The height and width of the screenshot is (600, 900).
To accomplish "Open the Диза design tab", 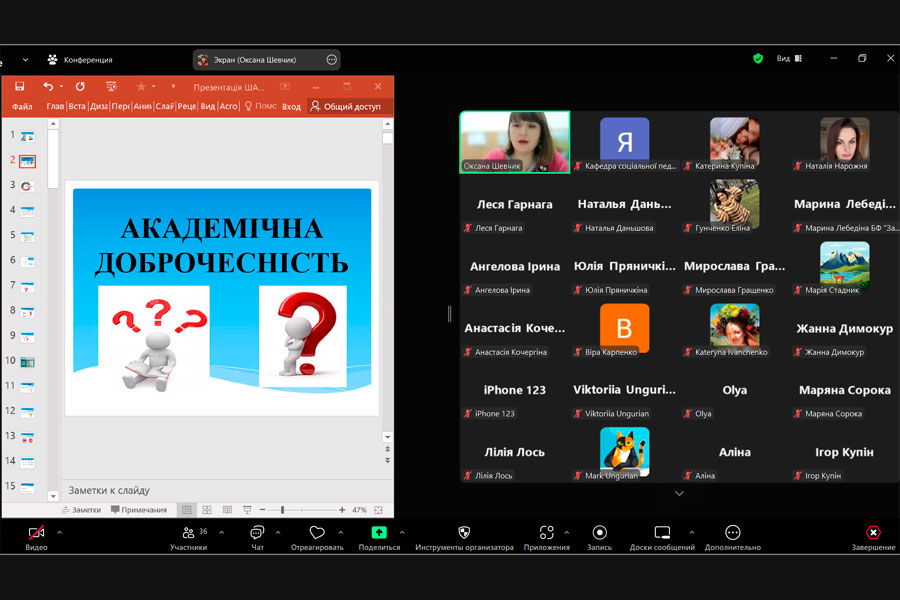I will tap(99, 106).
